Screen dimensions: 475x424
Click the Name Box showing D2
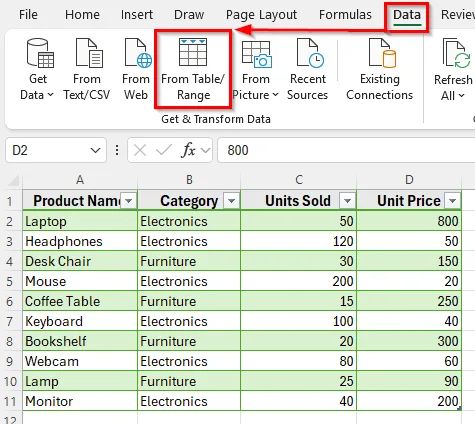(x=56, y=150)
